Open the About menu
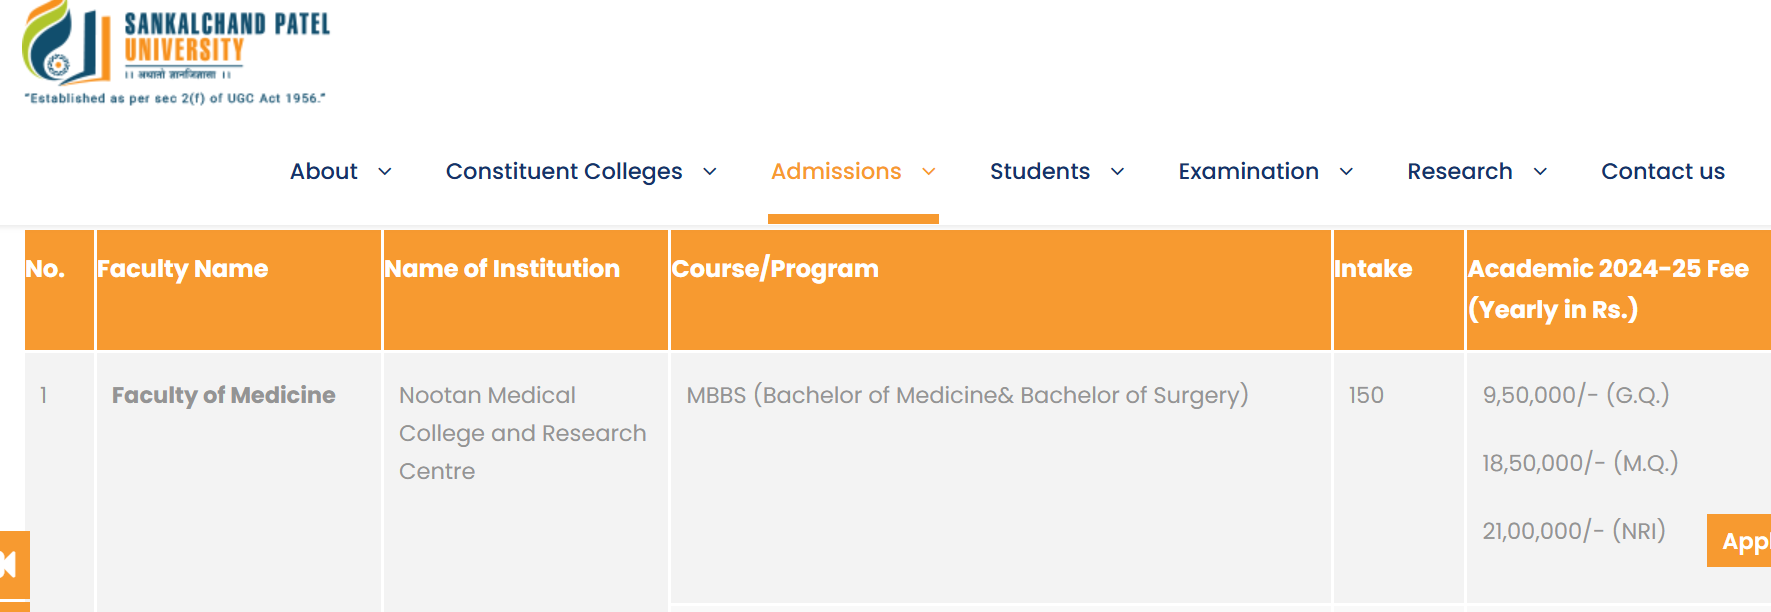The height and width of the screenshot is (612, 1771). click(x=323, y=171)
